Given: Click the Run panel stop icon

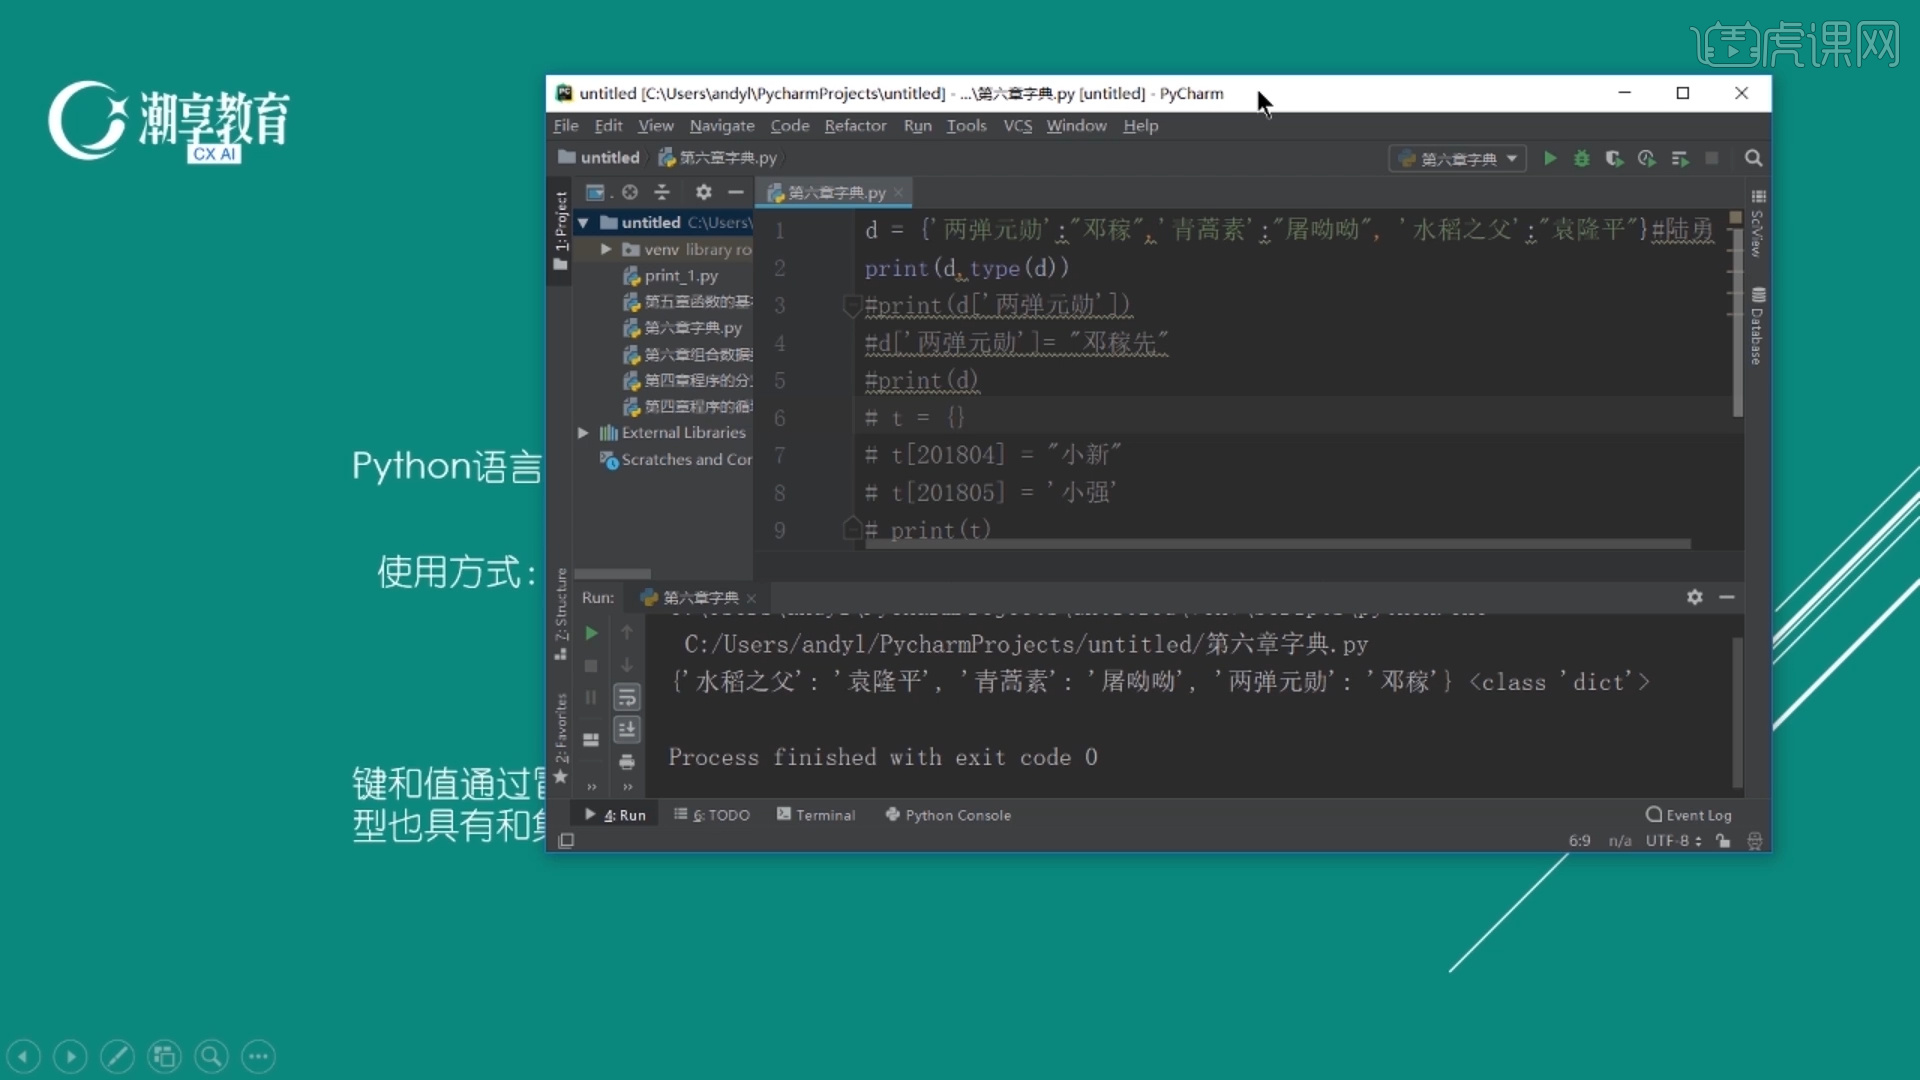Looking at the screenshot, I should 591,666.
